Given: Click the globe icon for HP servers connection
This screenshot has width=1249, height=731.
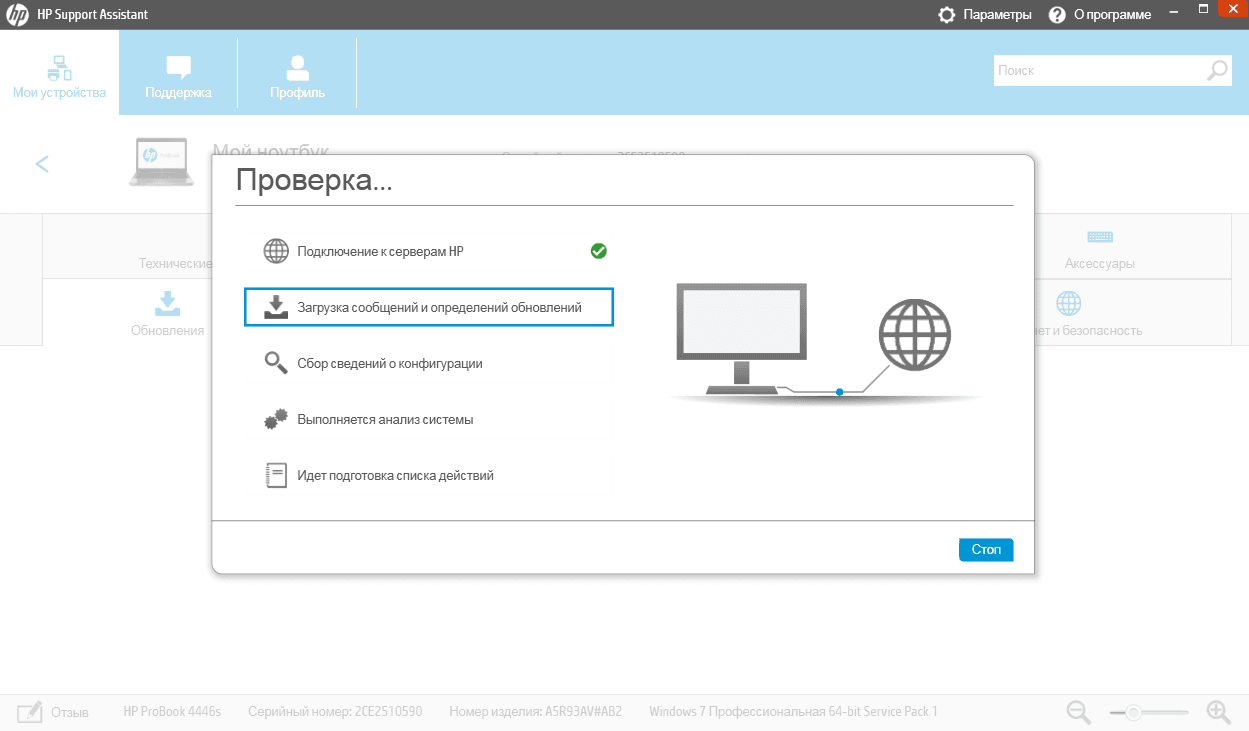Looking at the screenshot, I should (276, 251).
